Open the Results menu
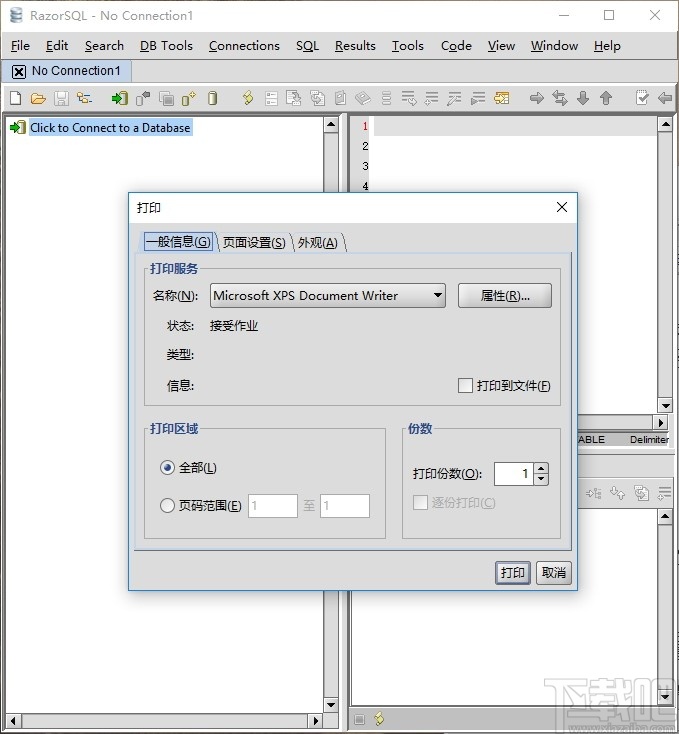This screenshot has width=679, height=734. point(355,46)
